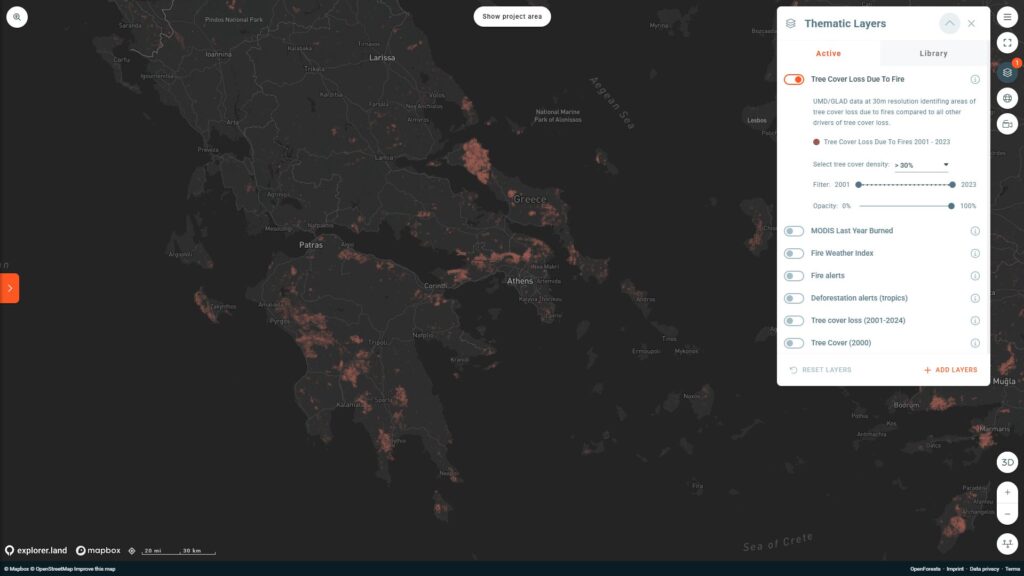Click the layer description text starting UMD/GLAD
Screen dimensions: 1024x576
894,112
